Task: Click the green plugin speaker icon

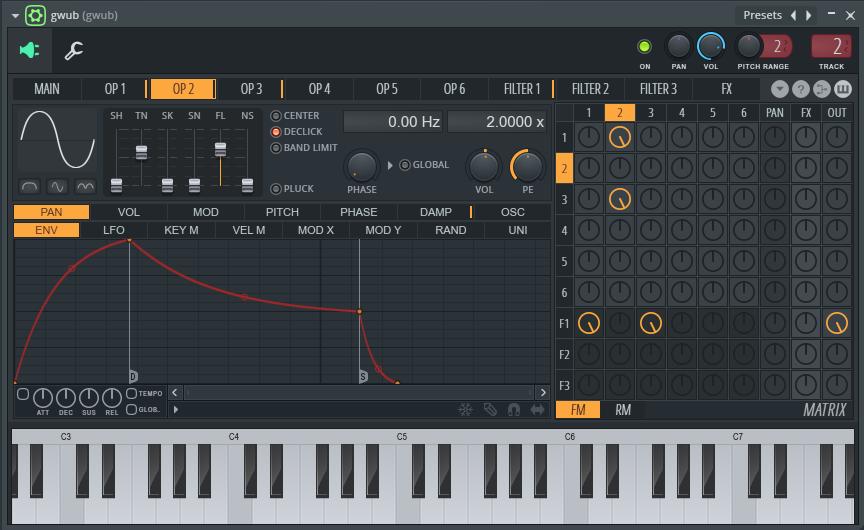Action: (x=30, y=50)
